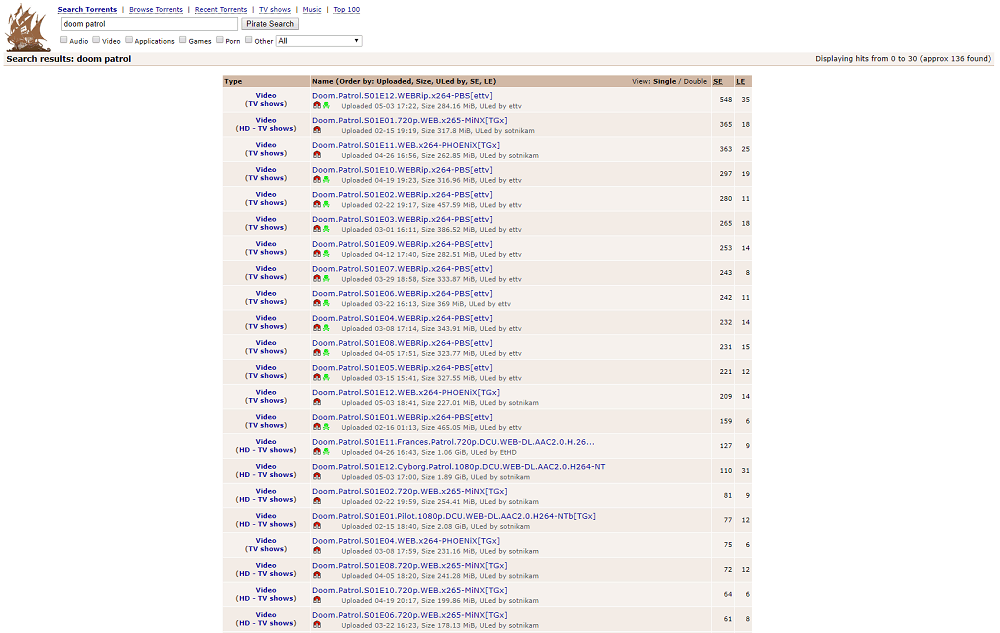1000x633 pixels.
Task: Click magnet icon for Doom.Patrol.S01E10.WEBRip.x264-PBS[ettv]
Action: (317, 180)
